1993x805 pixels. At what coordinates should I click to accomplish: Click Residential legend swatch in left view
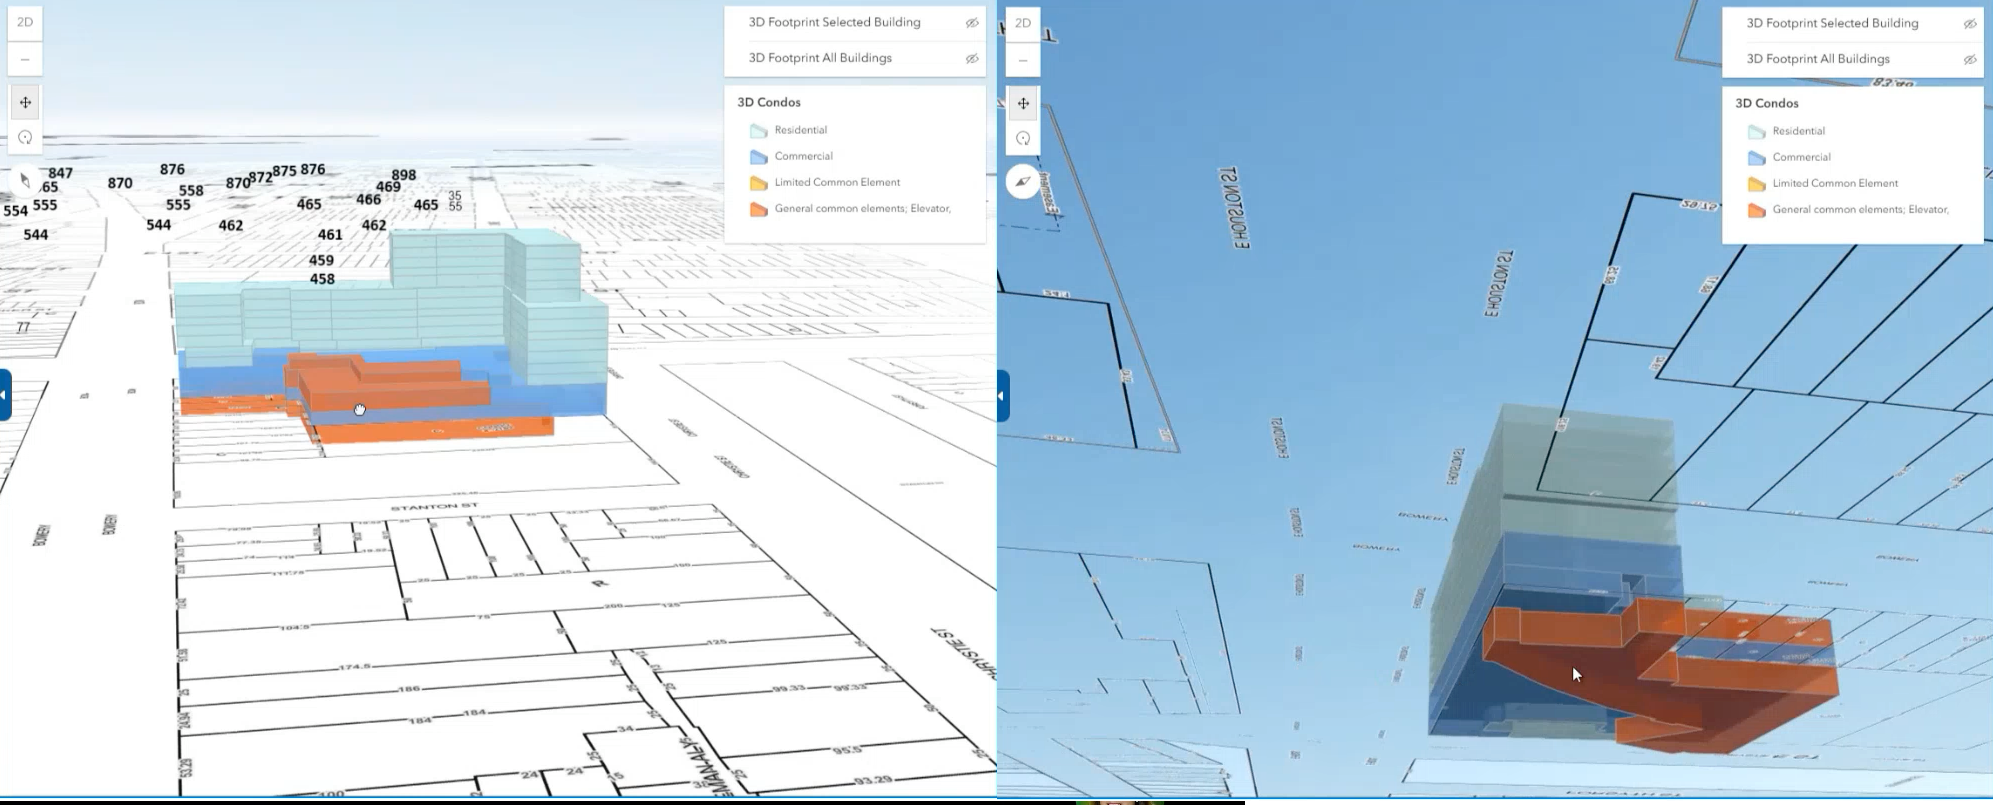point(759,131)
